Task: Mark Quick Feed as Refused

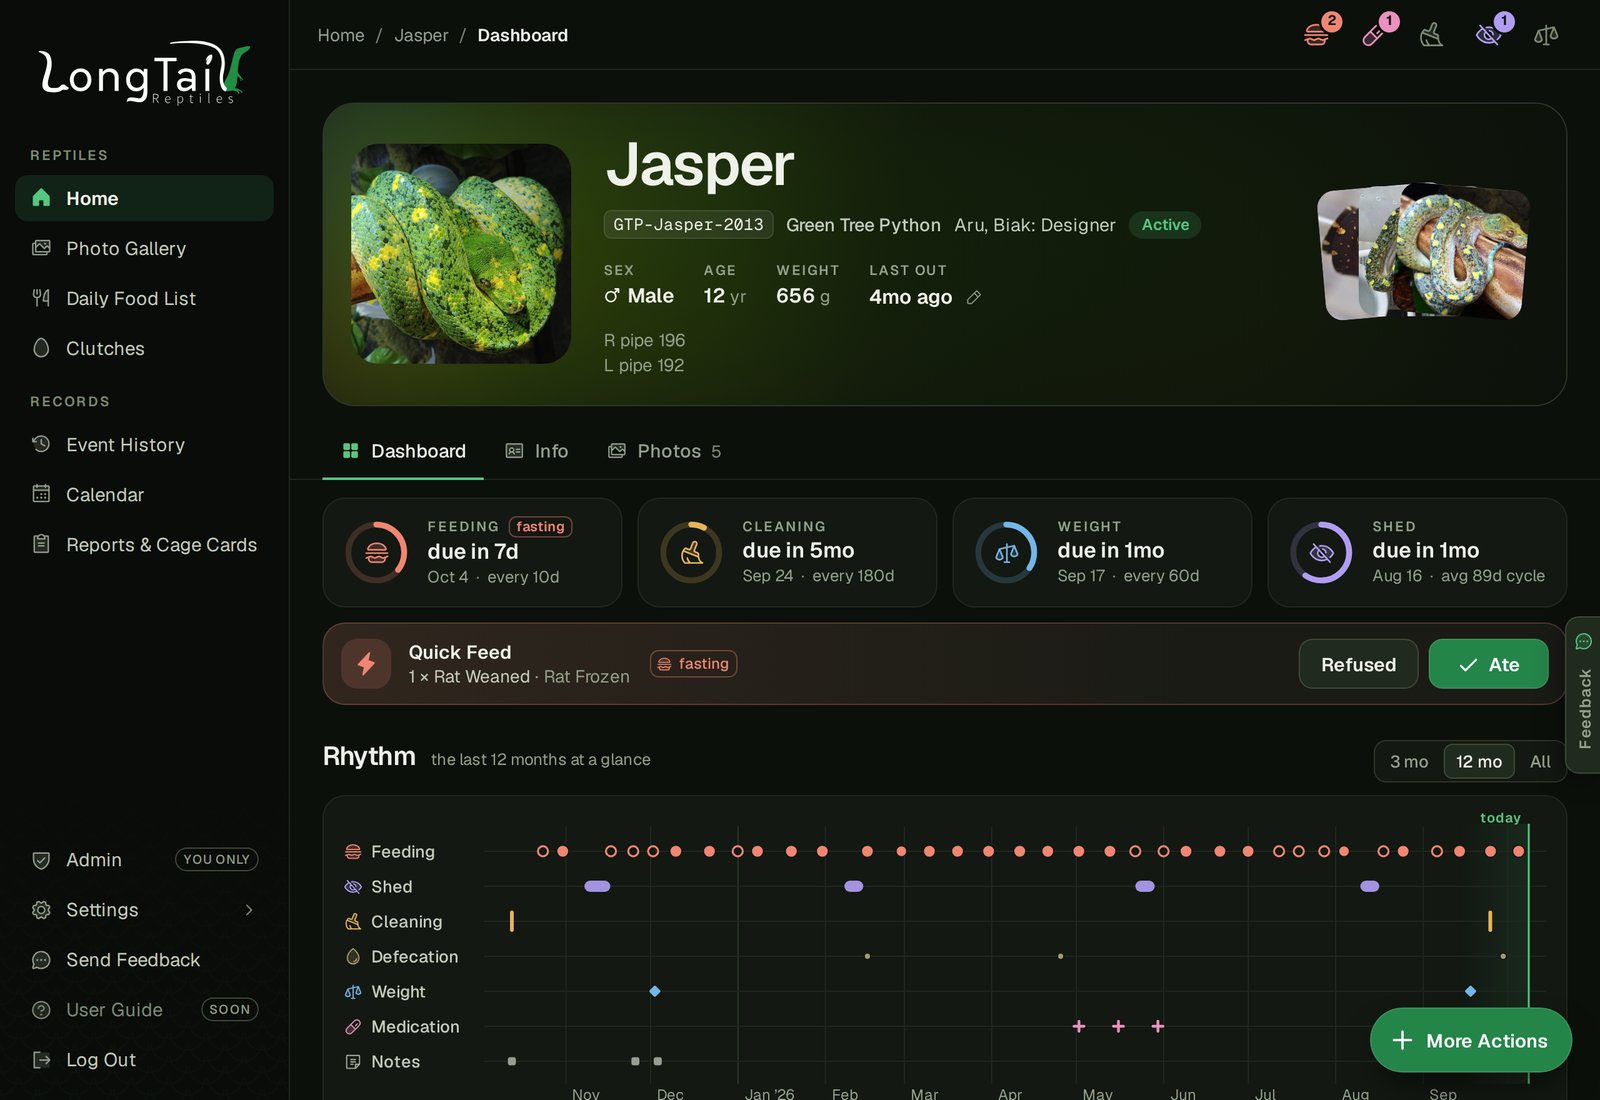Action: click(1358, 664)
